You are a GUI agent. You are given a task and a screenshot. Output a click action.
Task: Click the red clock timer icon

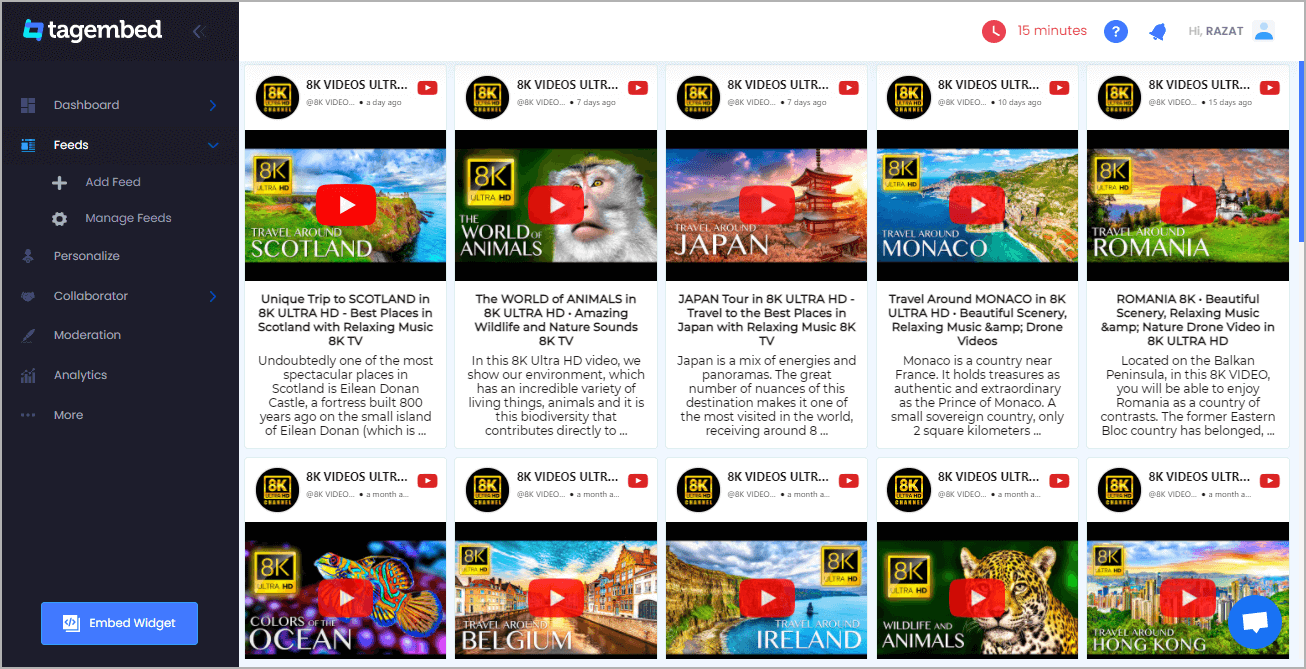coord(993,31)
